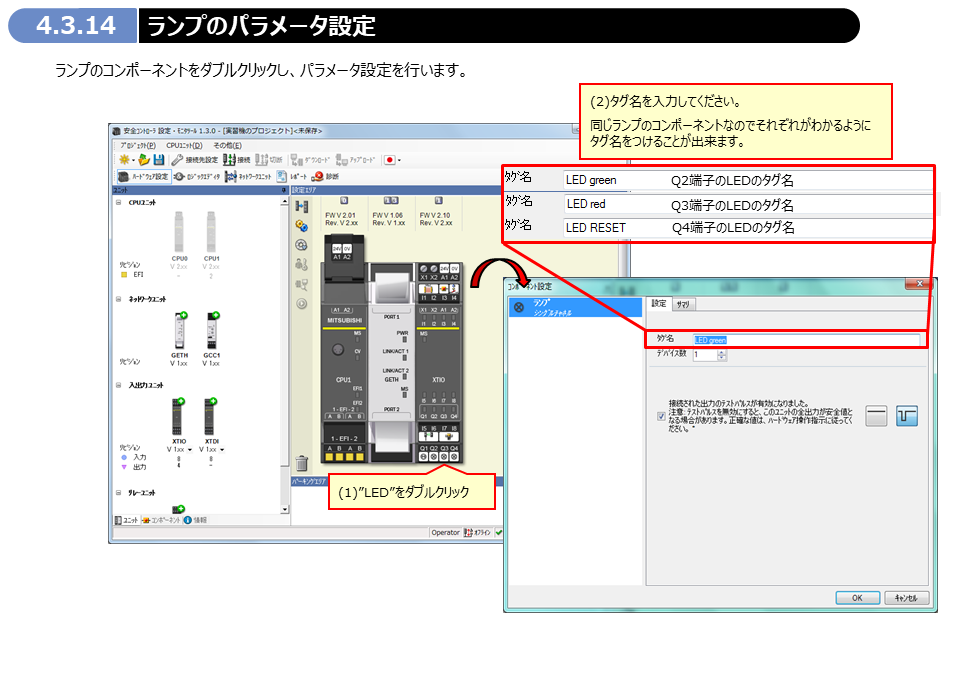
Task: Click the 接続 connect toolbar icon
Action: tap(236, 160)
